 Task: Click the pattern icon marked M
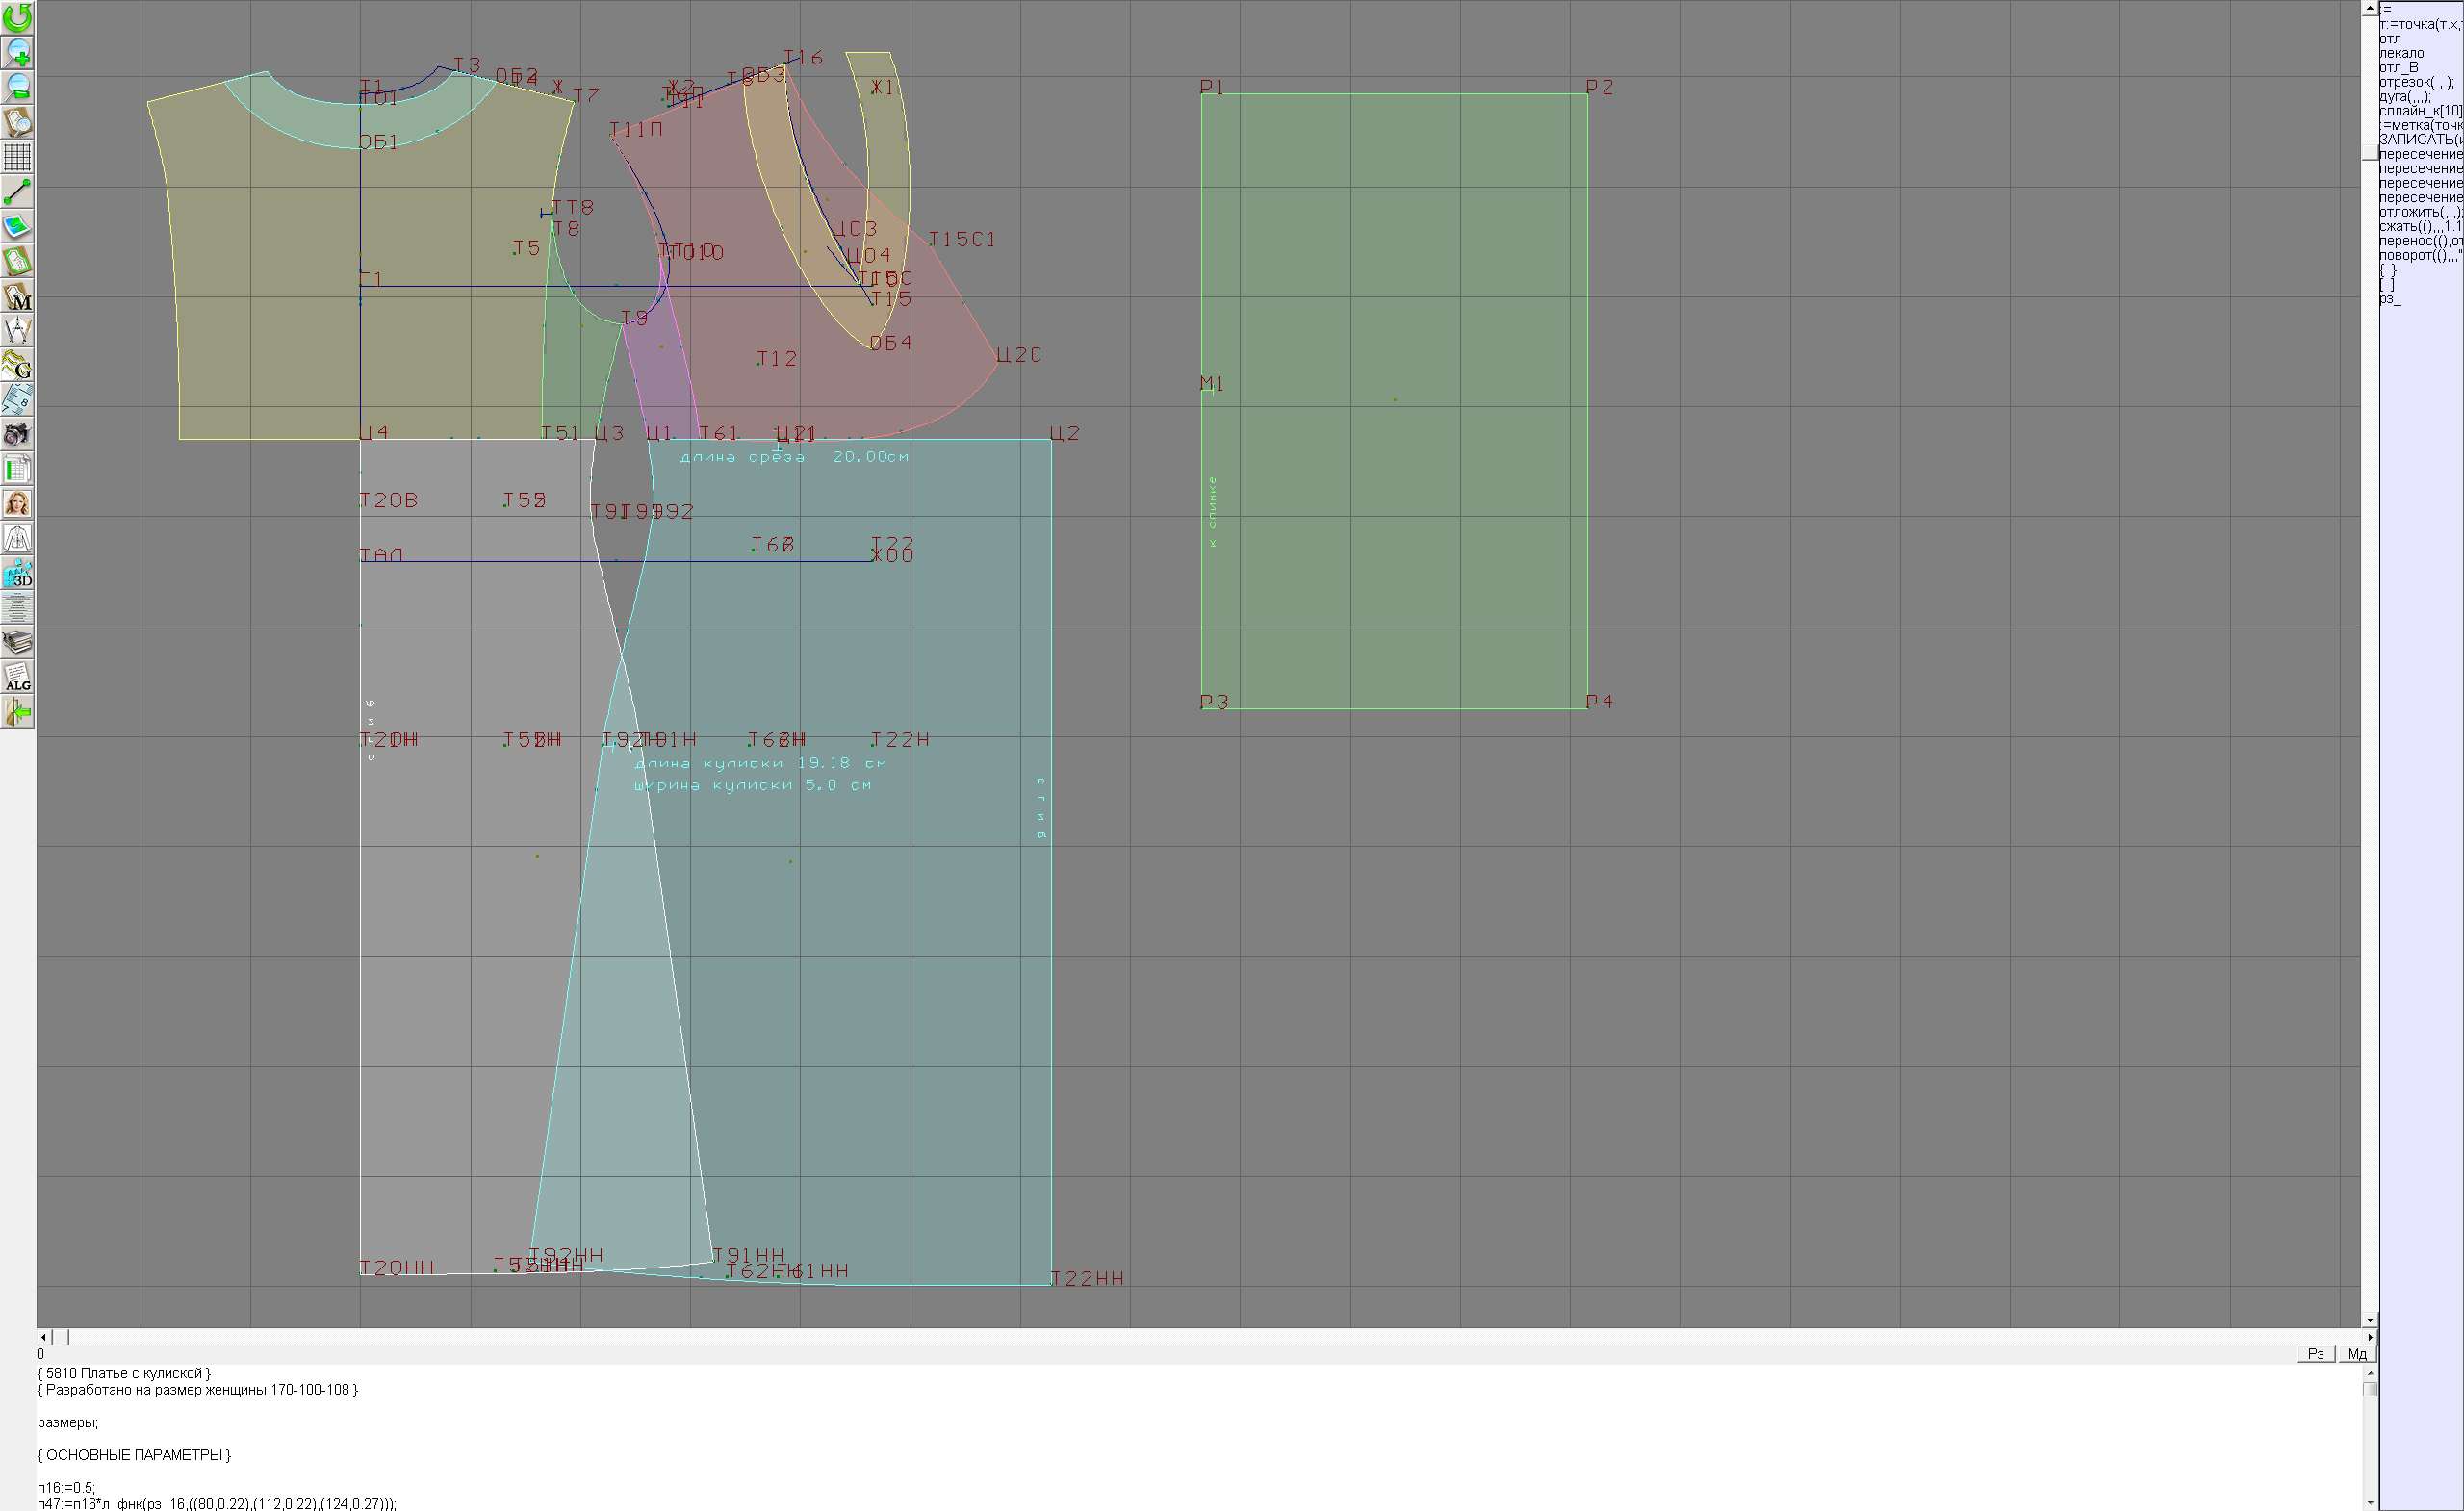(17, 296)
